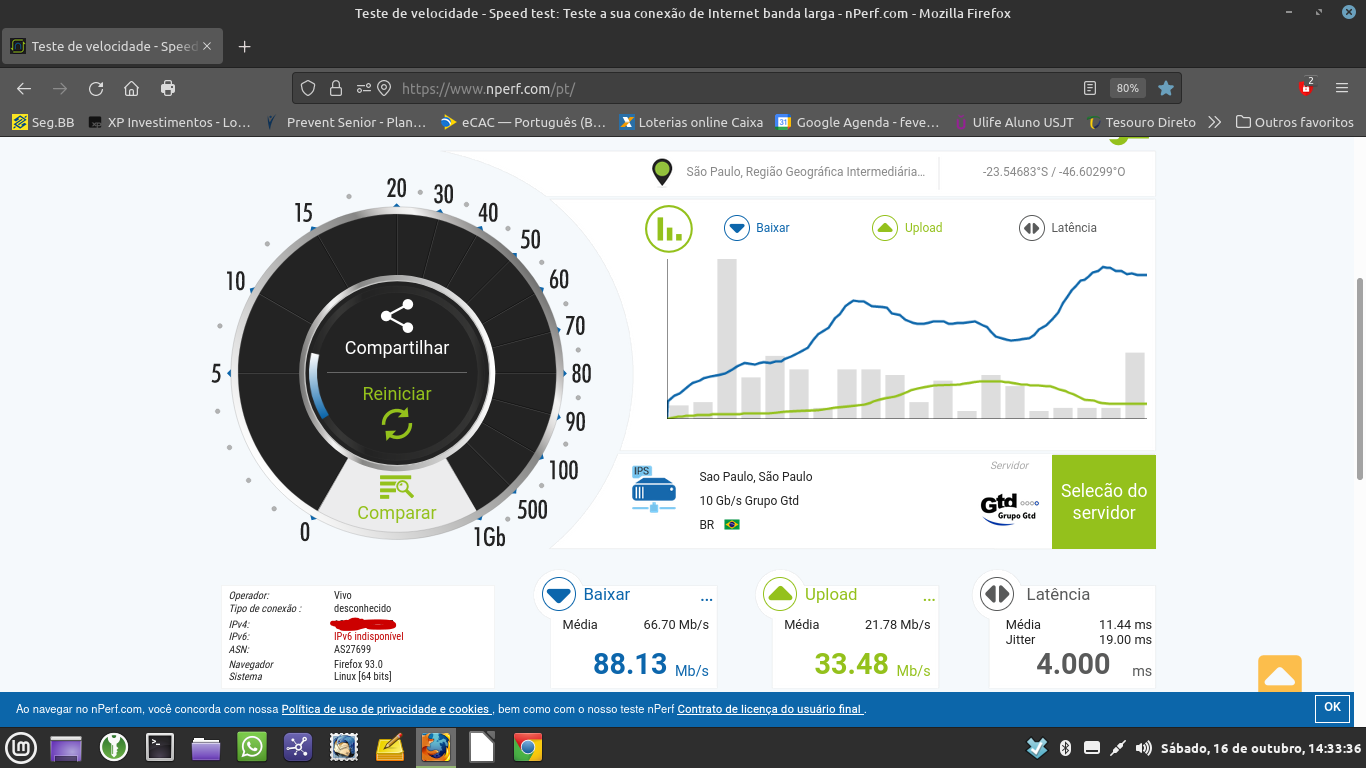Open calendar from clock Sábado, 16 de outubro
This screenshot has height=768, width=1366.
(x=1260, y=748)
